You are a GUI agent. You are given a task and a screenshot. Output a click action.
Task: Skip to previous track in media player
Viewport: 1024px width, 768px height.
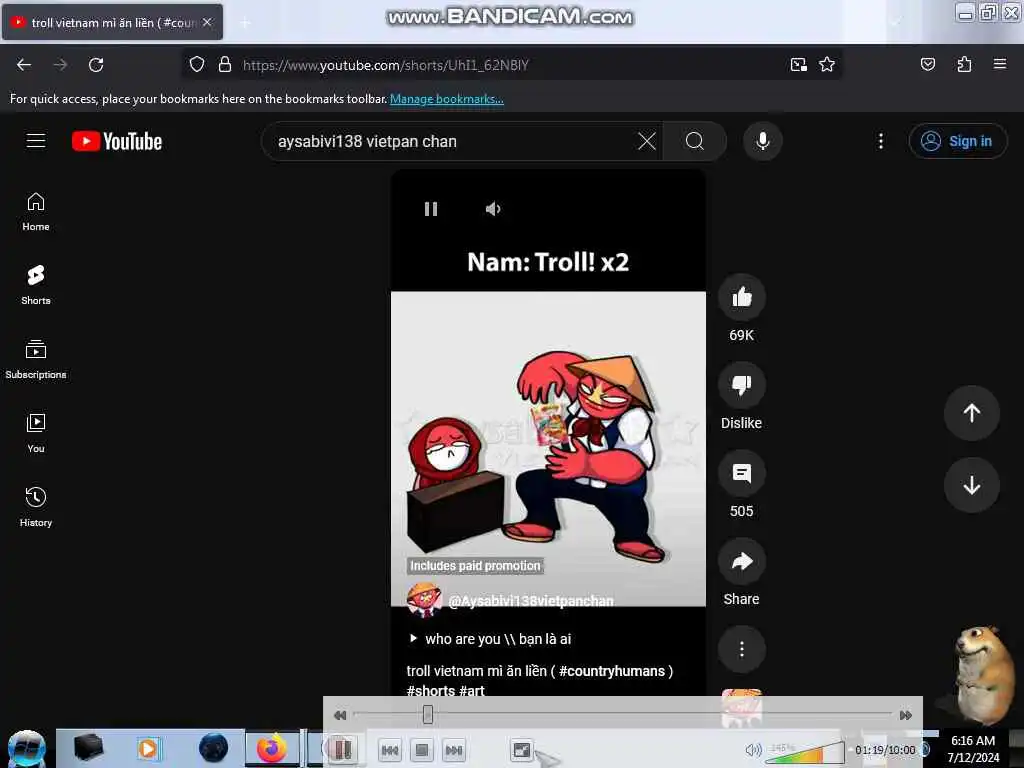coord(390,750)
